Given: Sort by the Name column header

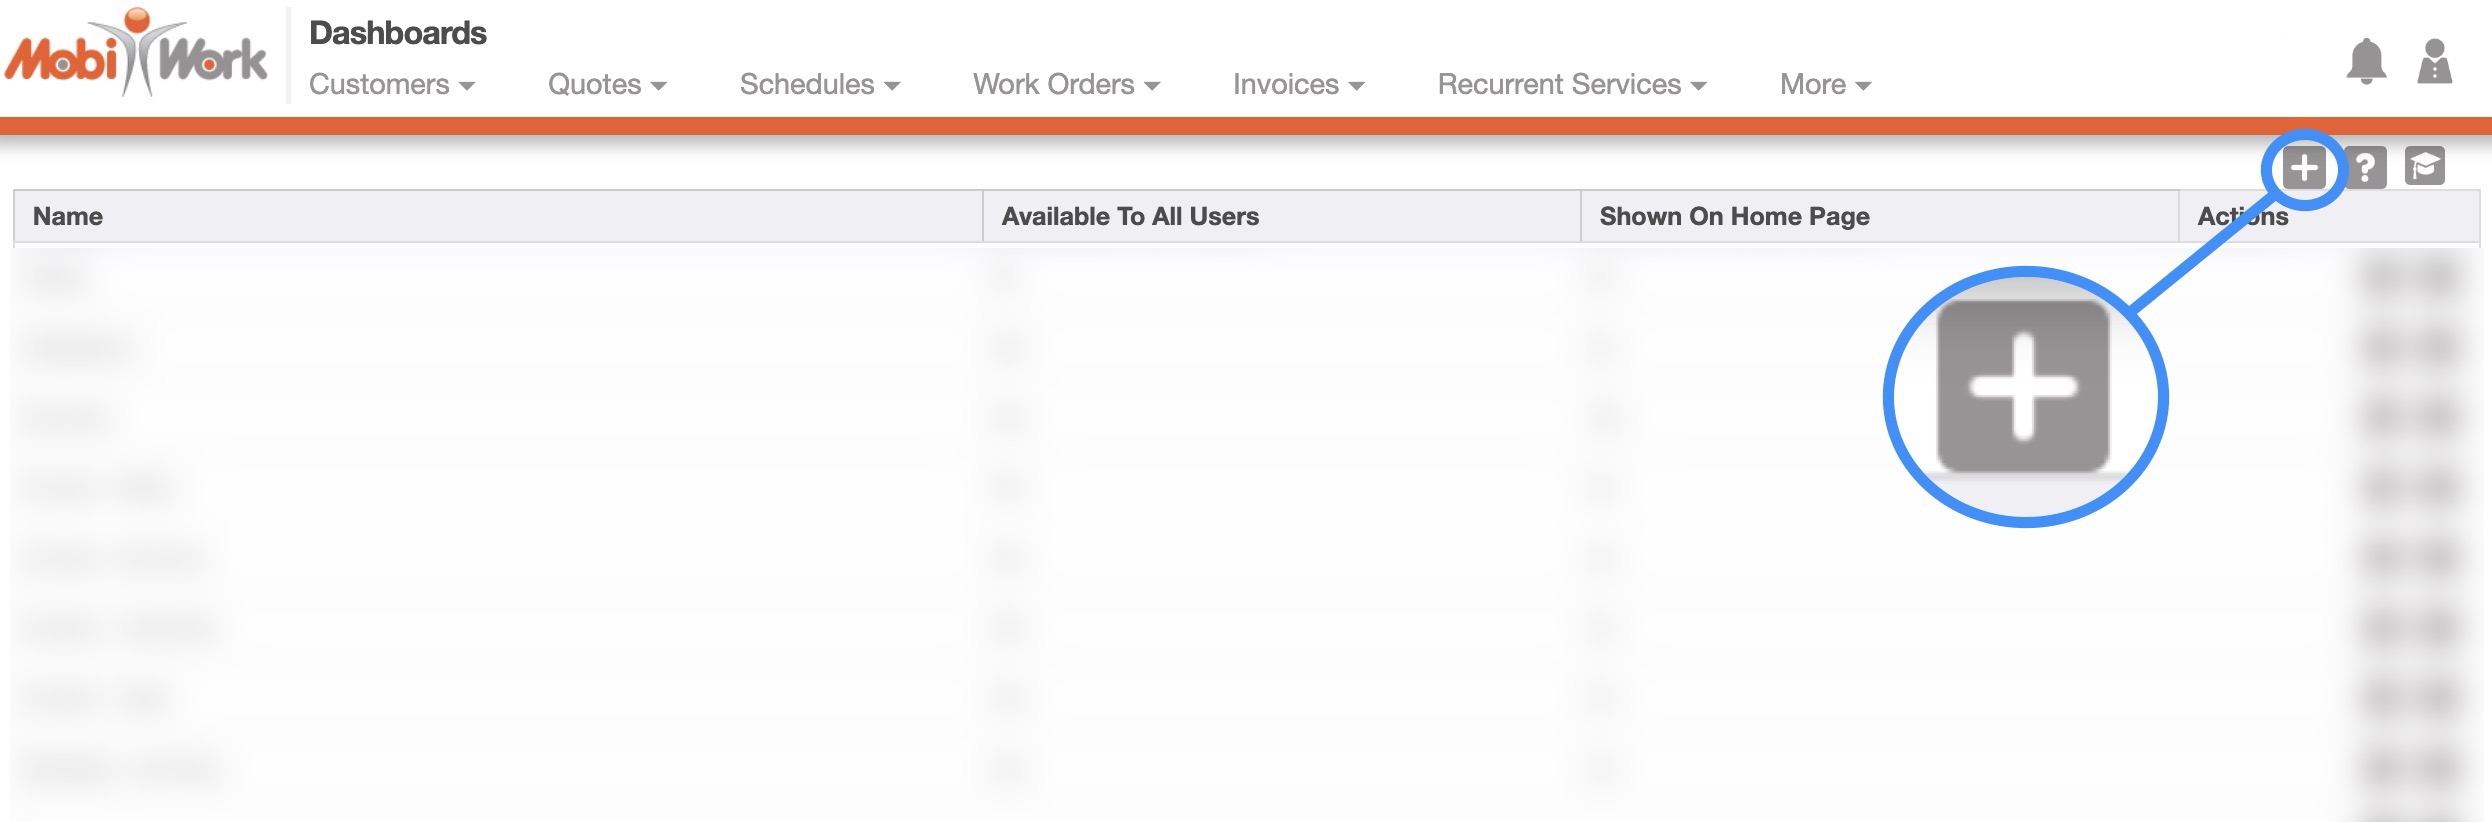Looking at the screenshot, I should (x=68, y=217).
